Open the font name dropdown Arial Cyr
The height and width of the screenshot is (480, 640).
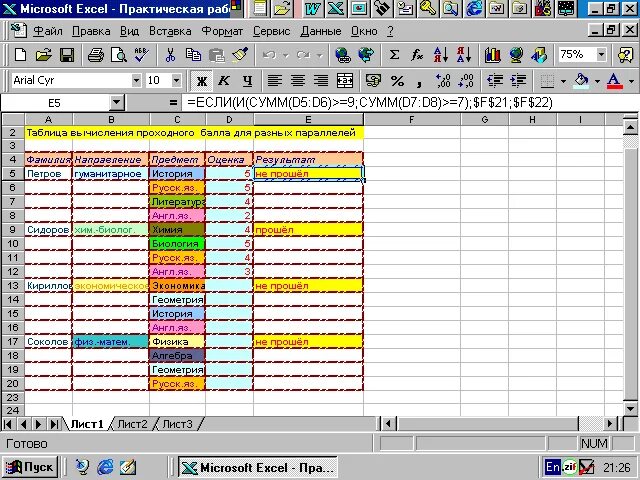136,80
